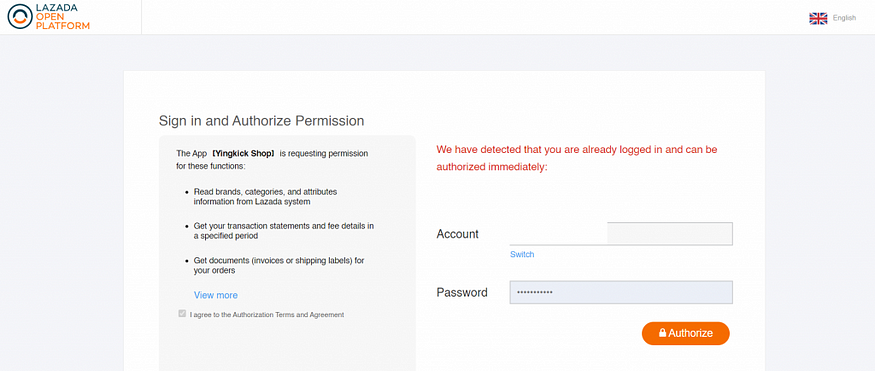Focus the Account input field
The image size is (875, 371).
621,234
